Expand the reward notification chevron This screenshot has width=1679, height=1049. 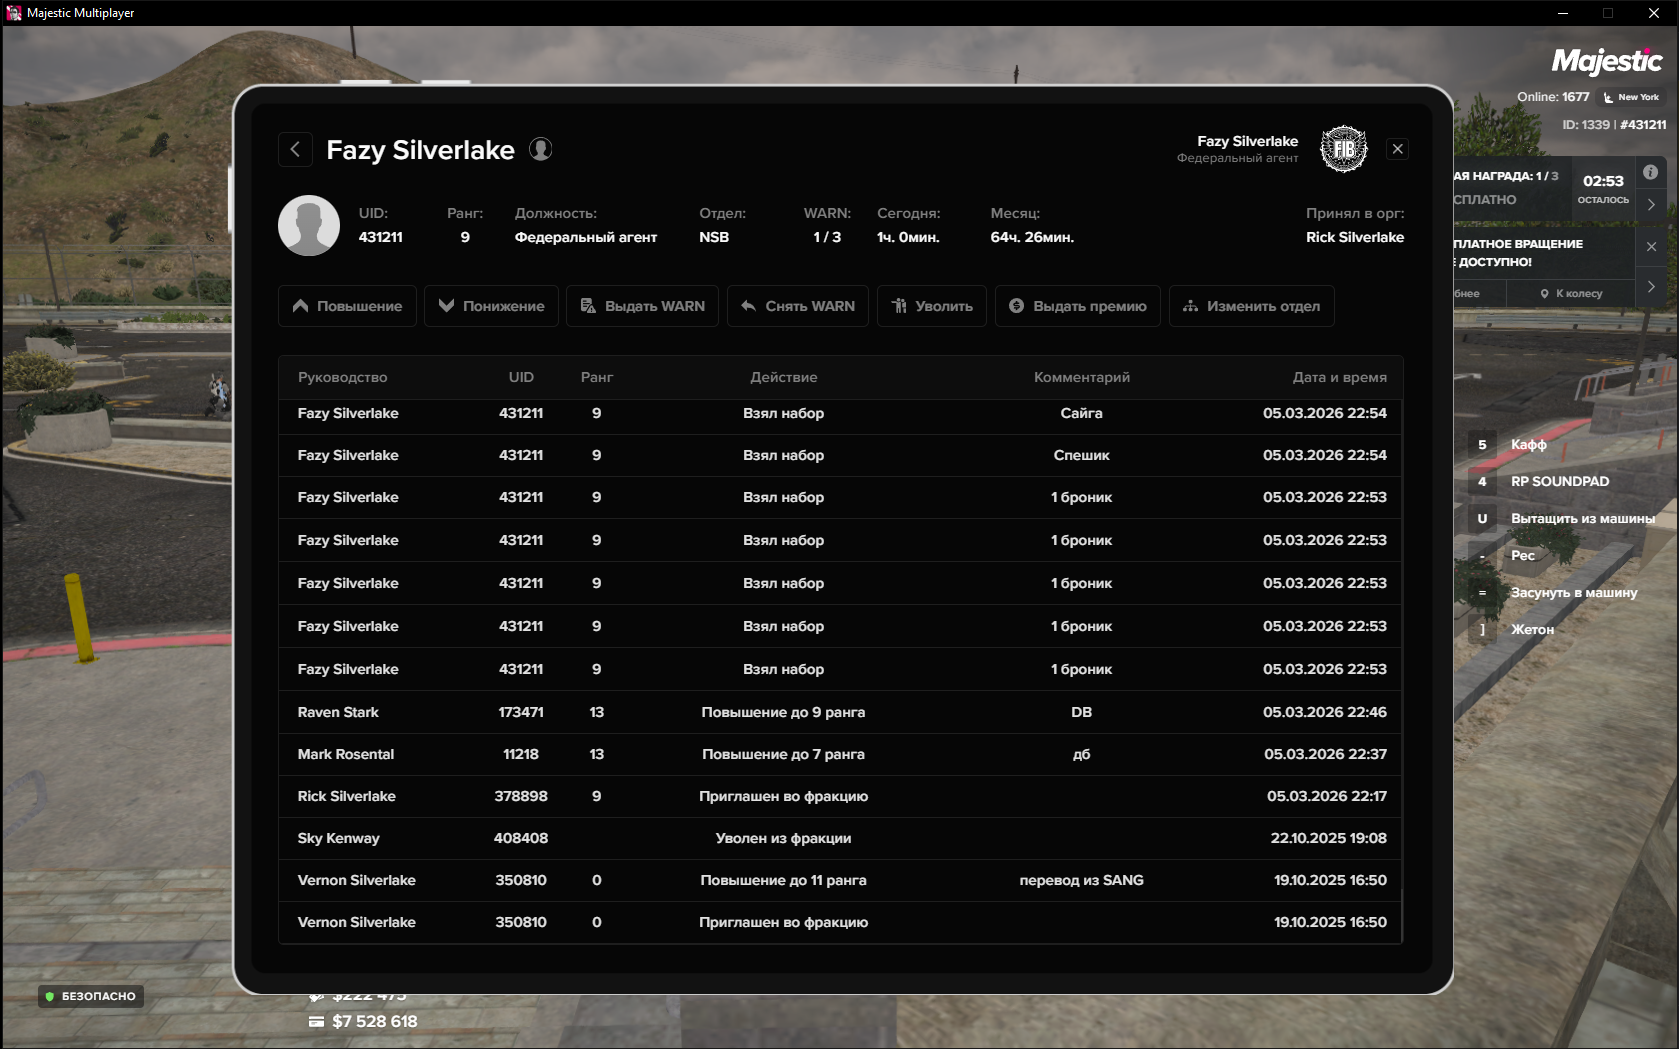pyautogui.click(x=1650, y=204)
